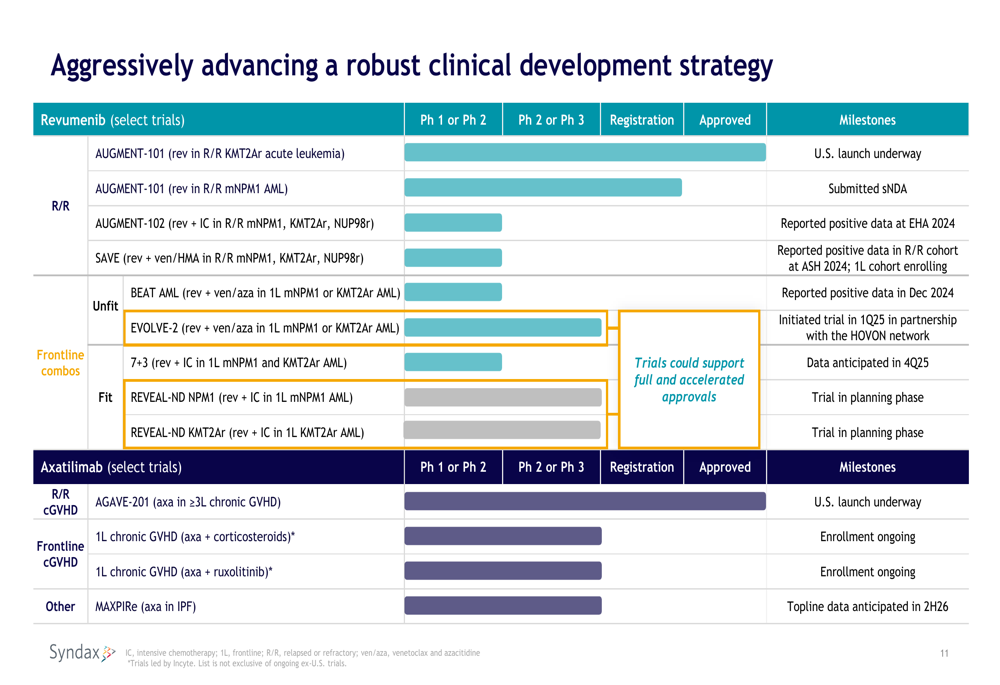
Task: Click '1L chronic GVHD (axa + corticosteroids)*'
Action: click(195, 536)
